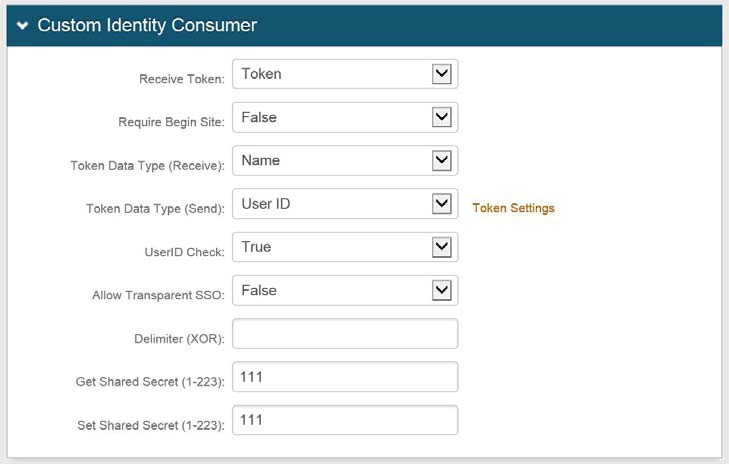729x464 pixels.
Task: Click into the Get Shared Secret field
Action: coord(345,377)
